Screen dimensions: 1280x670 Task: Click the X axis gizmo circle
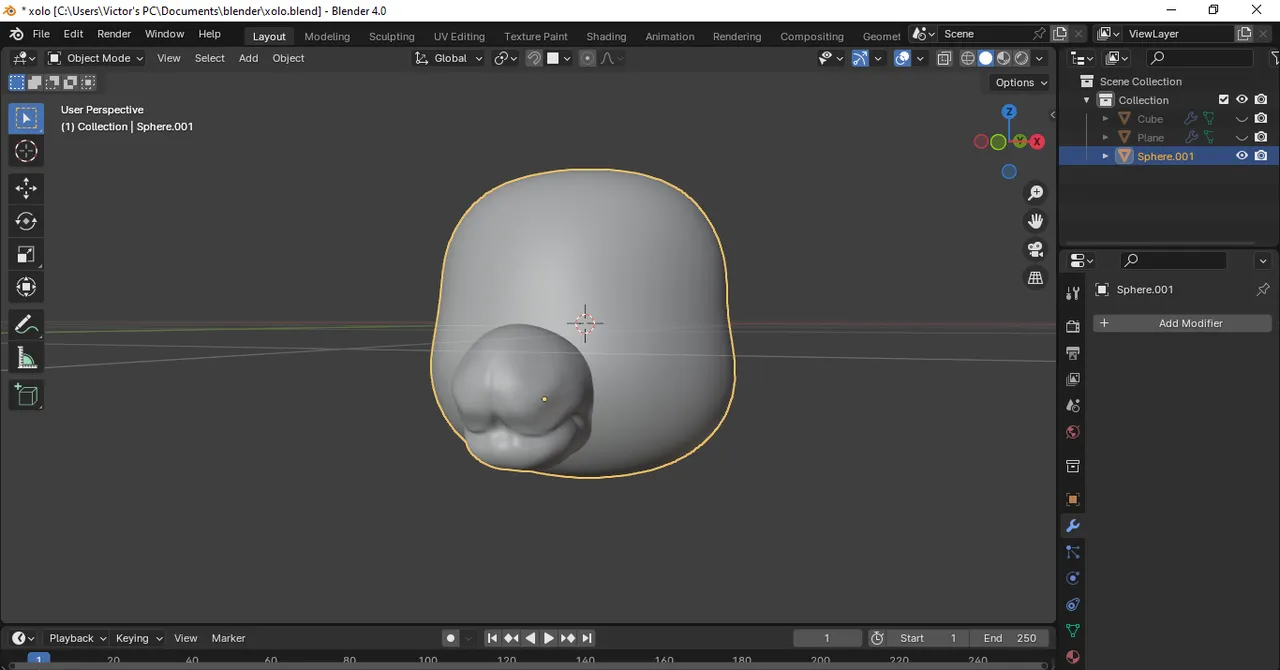tap(1037, 142)
